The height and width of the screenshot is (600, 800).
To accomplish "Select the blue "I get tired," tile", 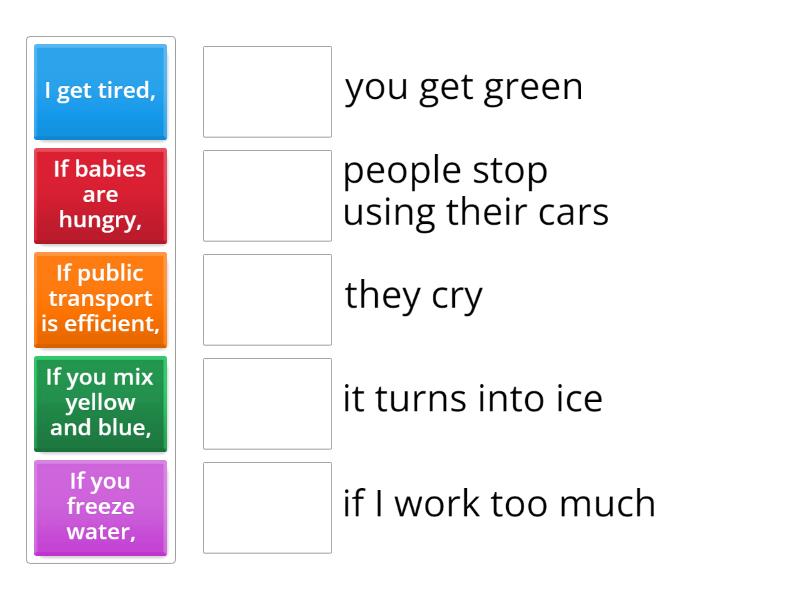I will pyautogui.click(x=100, y=92).
